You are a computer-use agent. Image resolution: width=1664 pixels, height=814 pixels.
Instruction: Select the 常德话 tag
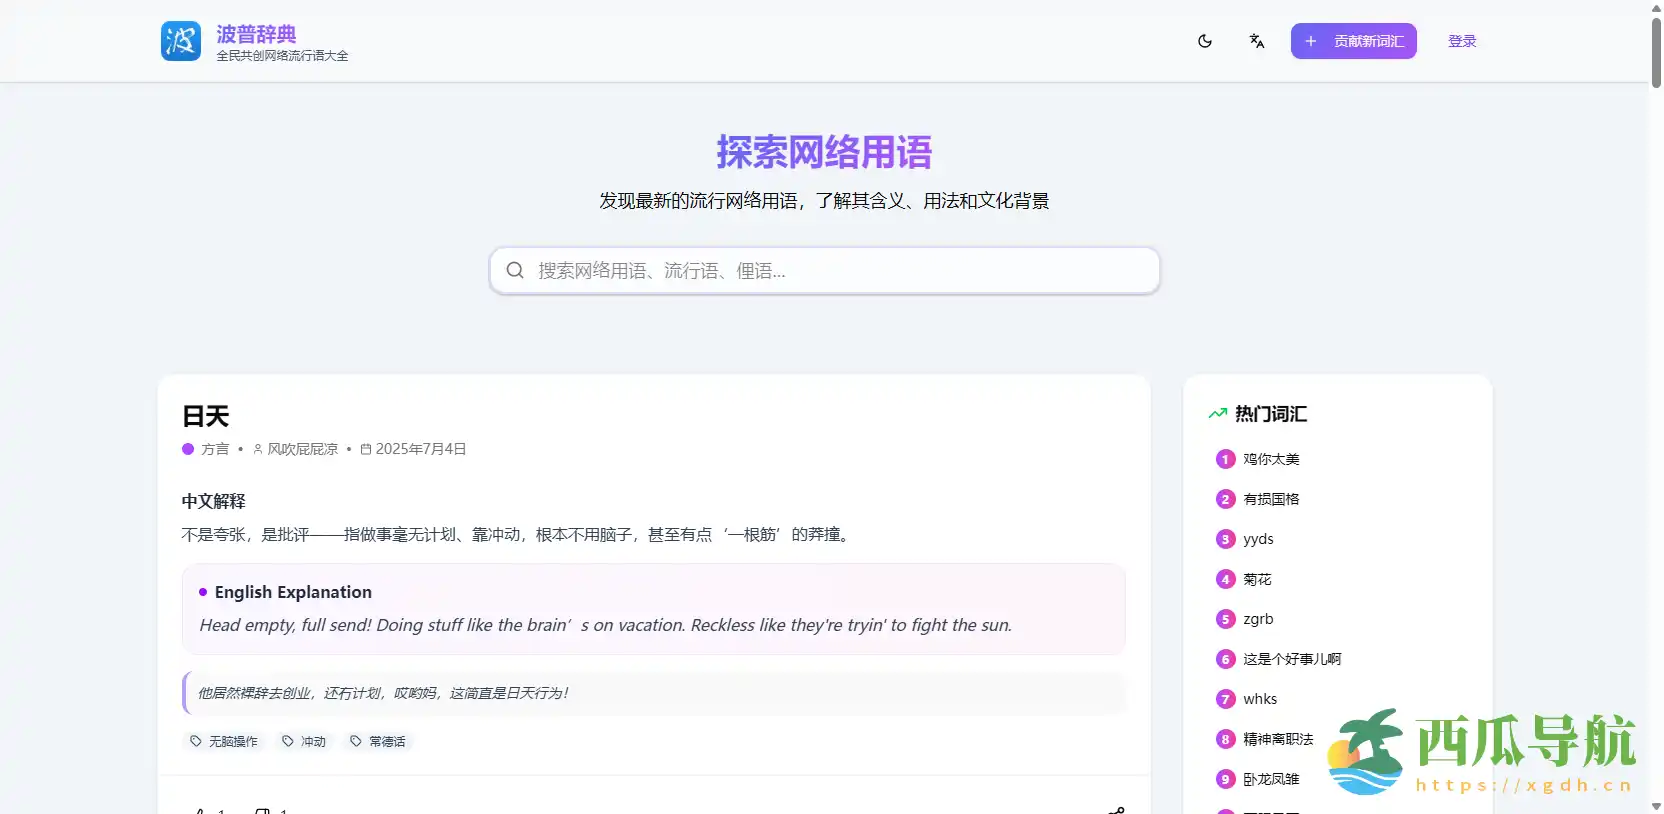coord(378,741)
